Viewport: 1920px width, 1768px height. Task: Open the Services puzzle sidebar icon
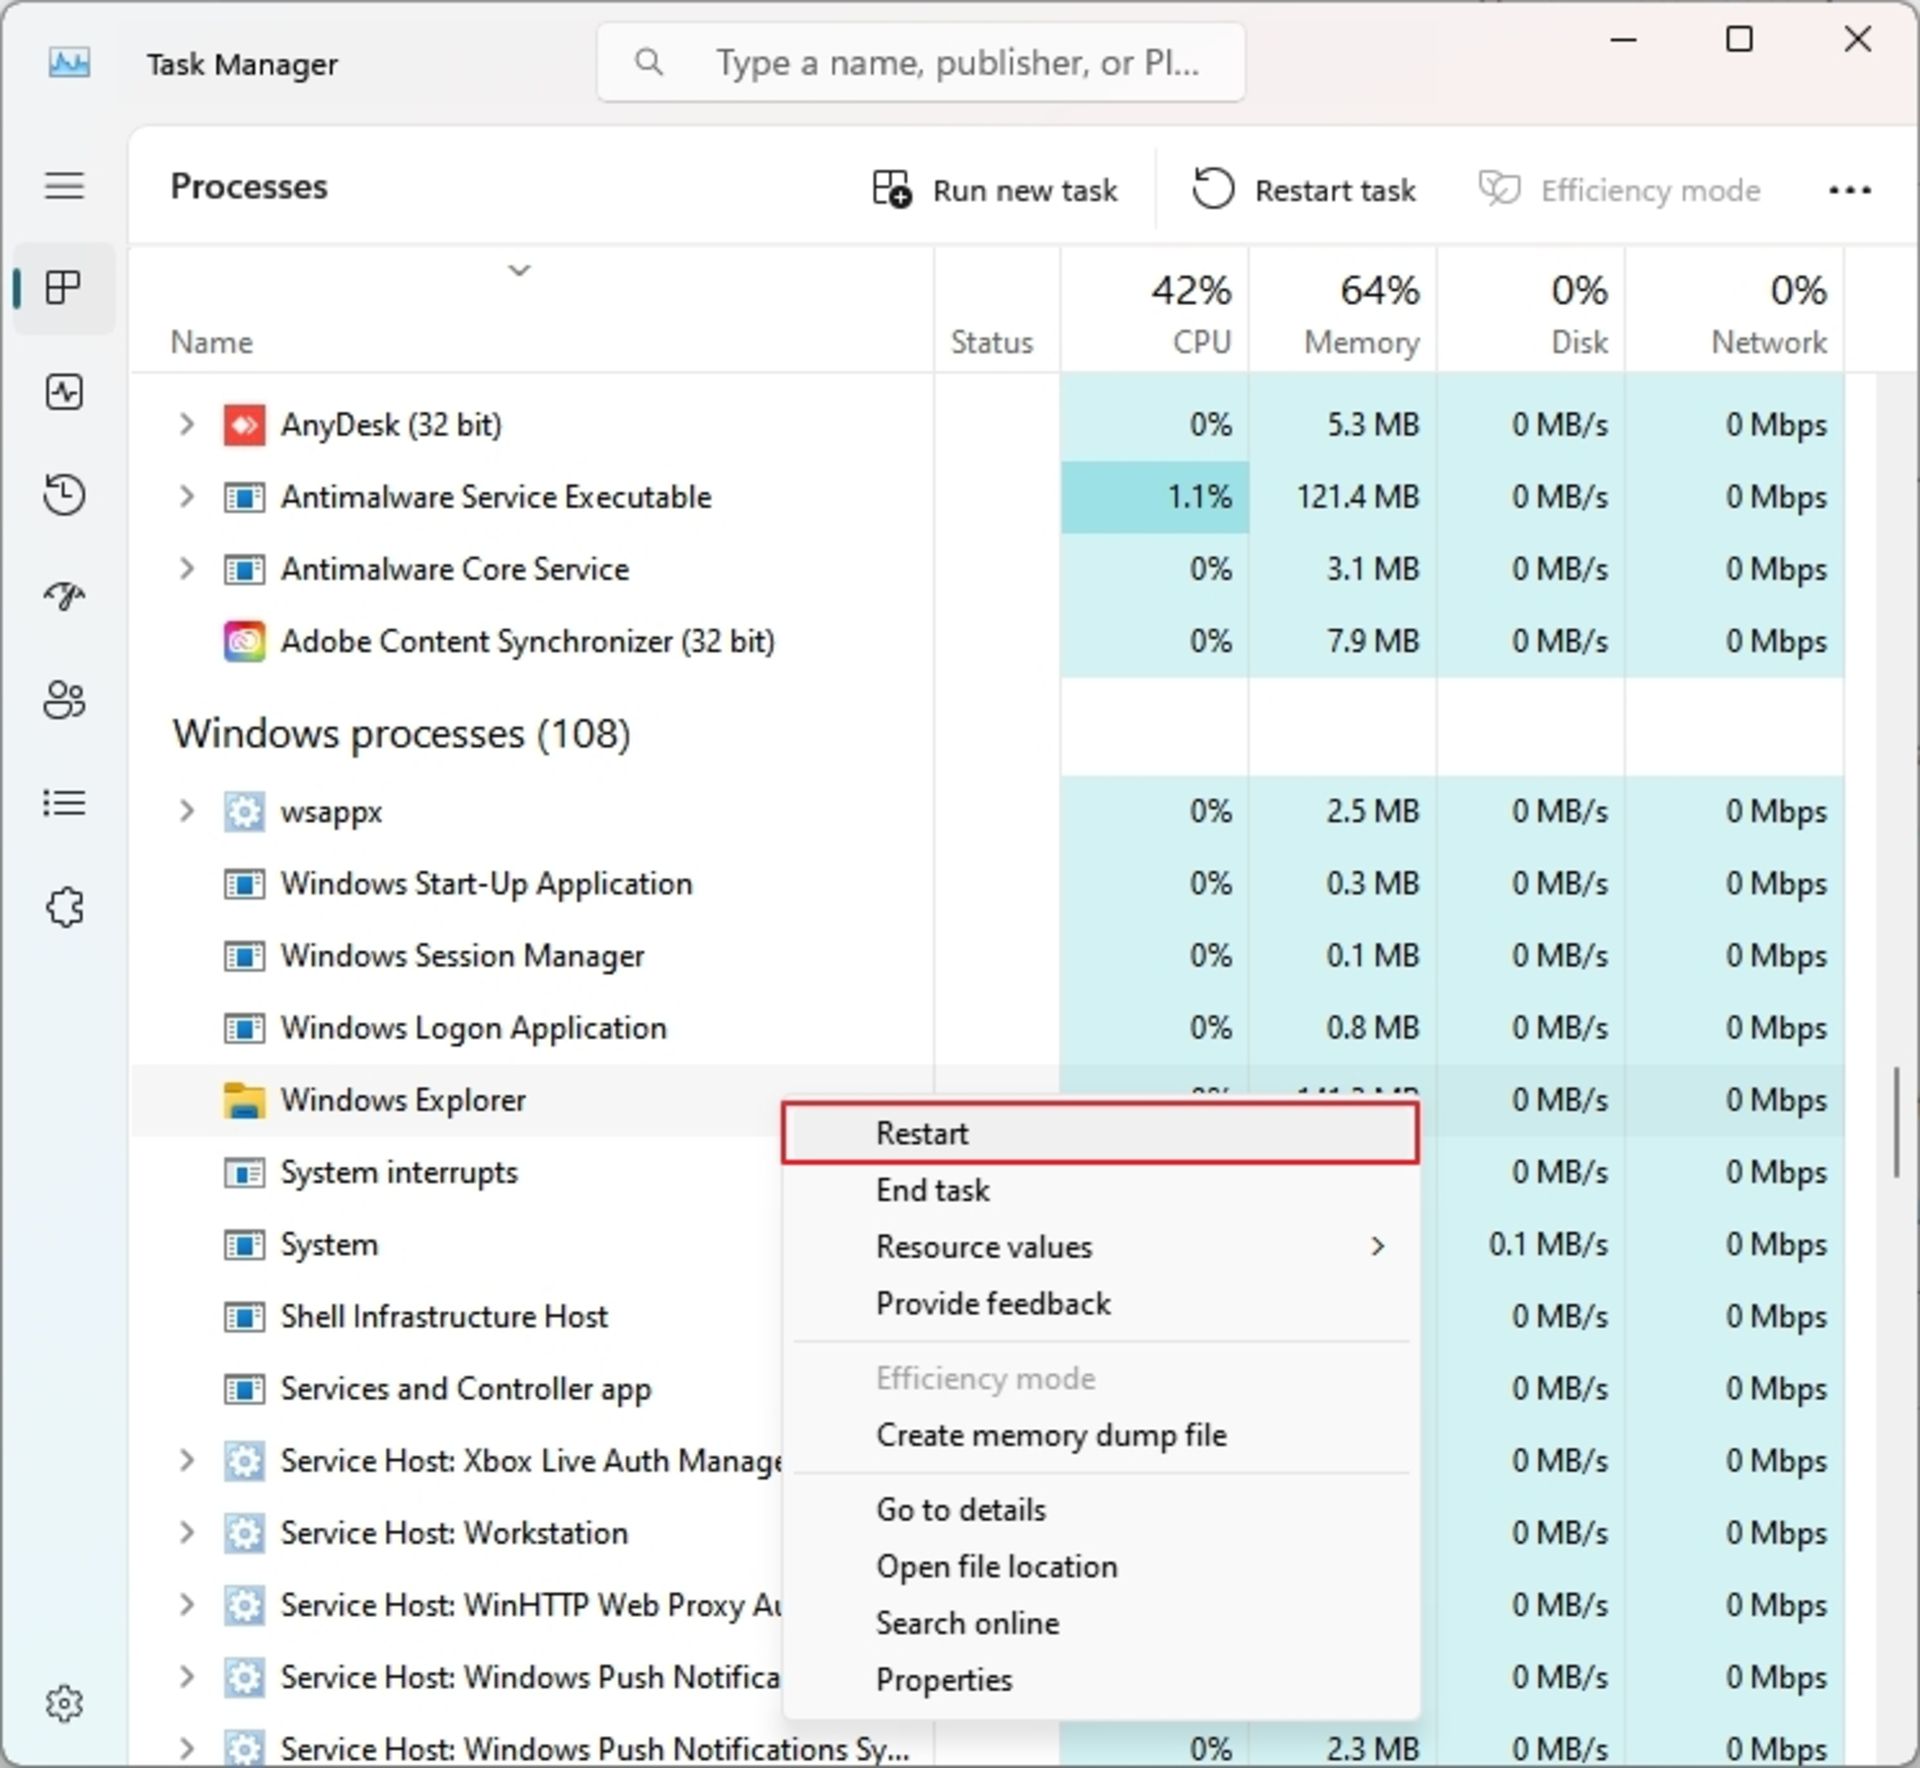point(64,907)
